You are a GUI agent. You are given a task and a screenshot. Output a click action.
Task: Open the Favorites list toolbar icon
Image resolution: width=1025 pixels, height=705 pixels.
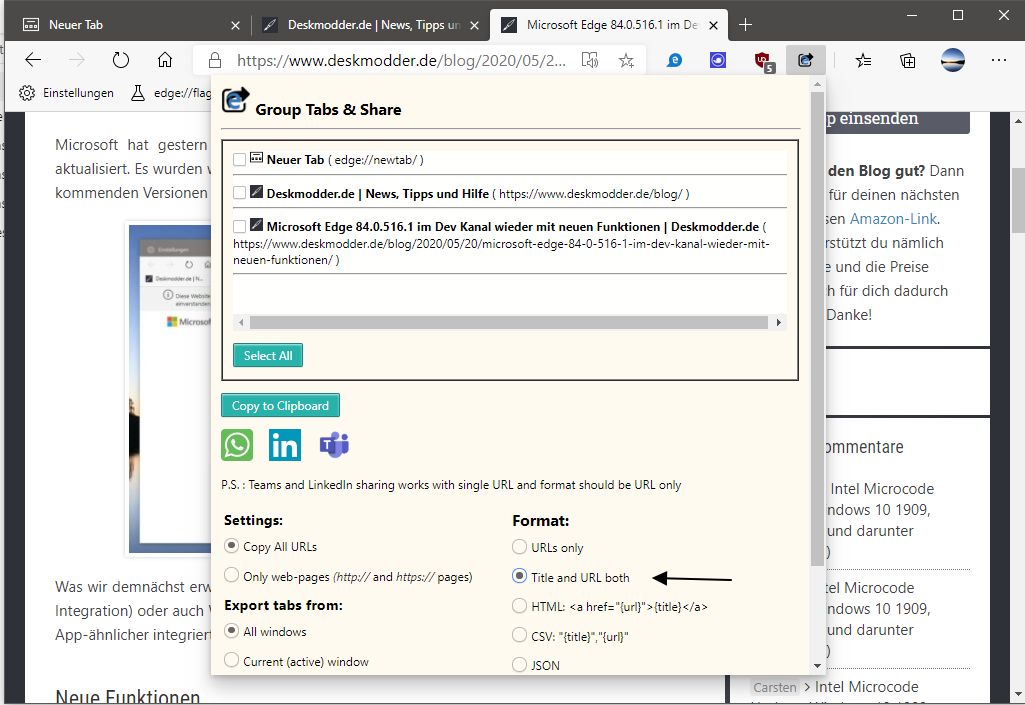tap(864, 61)
